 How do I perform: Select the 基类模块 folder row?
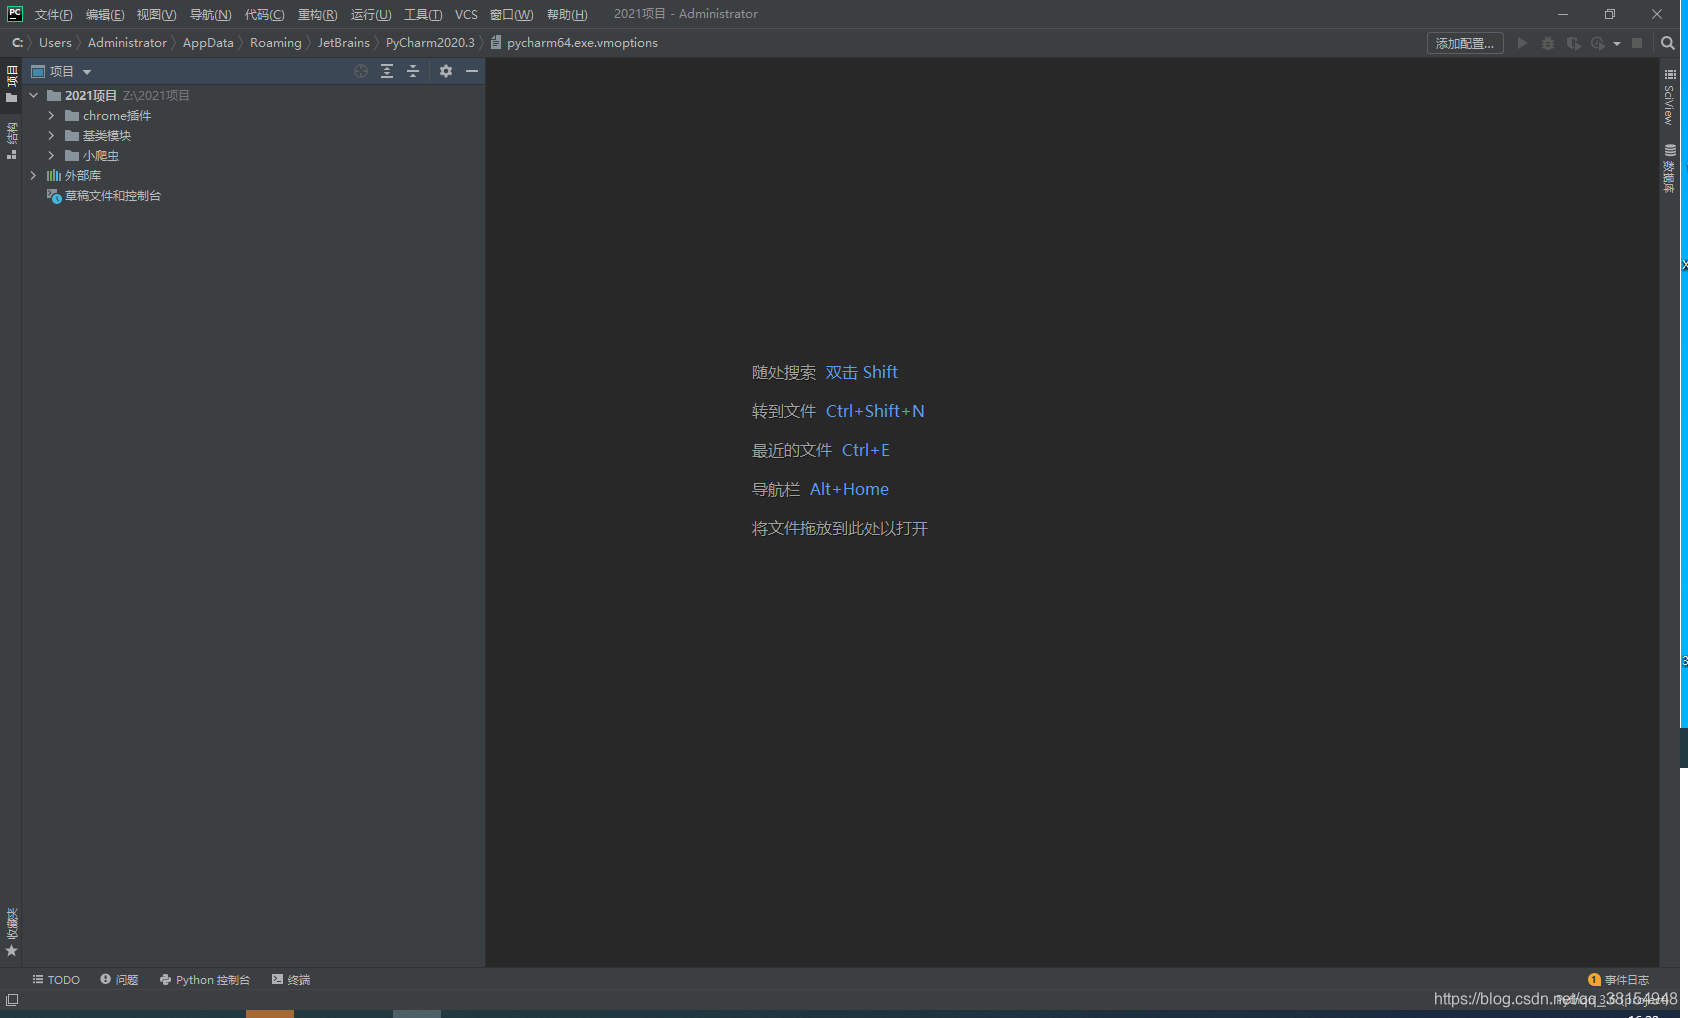pyautogui.click(x=253, y=135)
